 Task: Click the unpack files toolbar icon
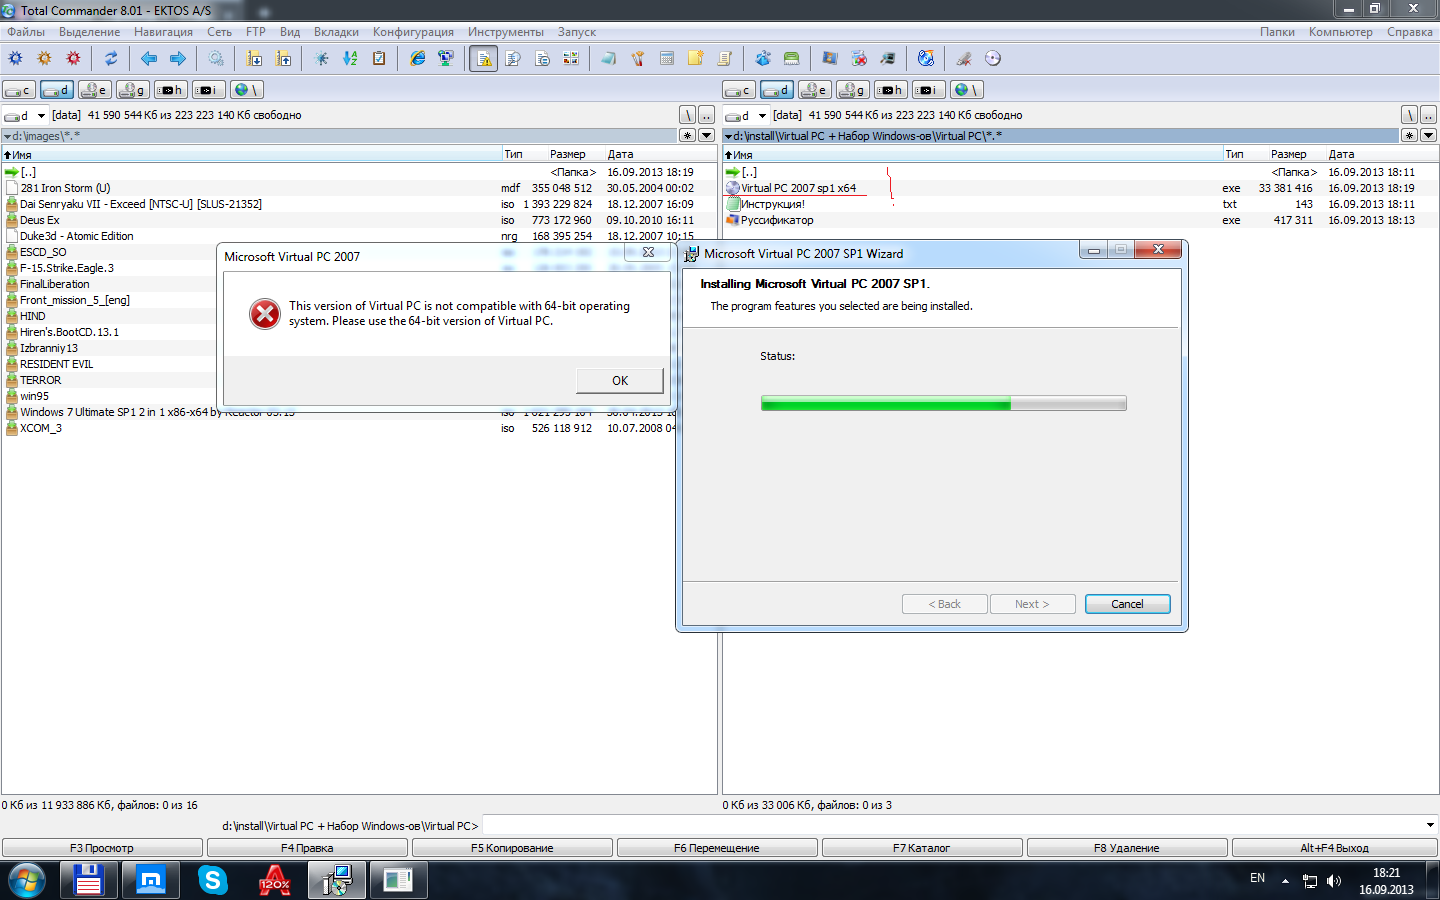click(x=284, y=59)
